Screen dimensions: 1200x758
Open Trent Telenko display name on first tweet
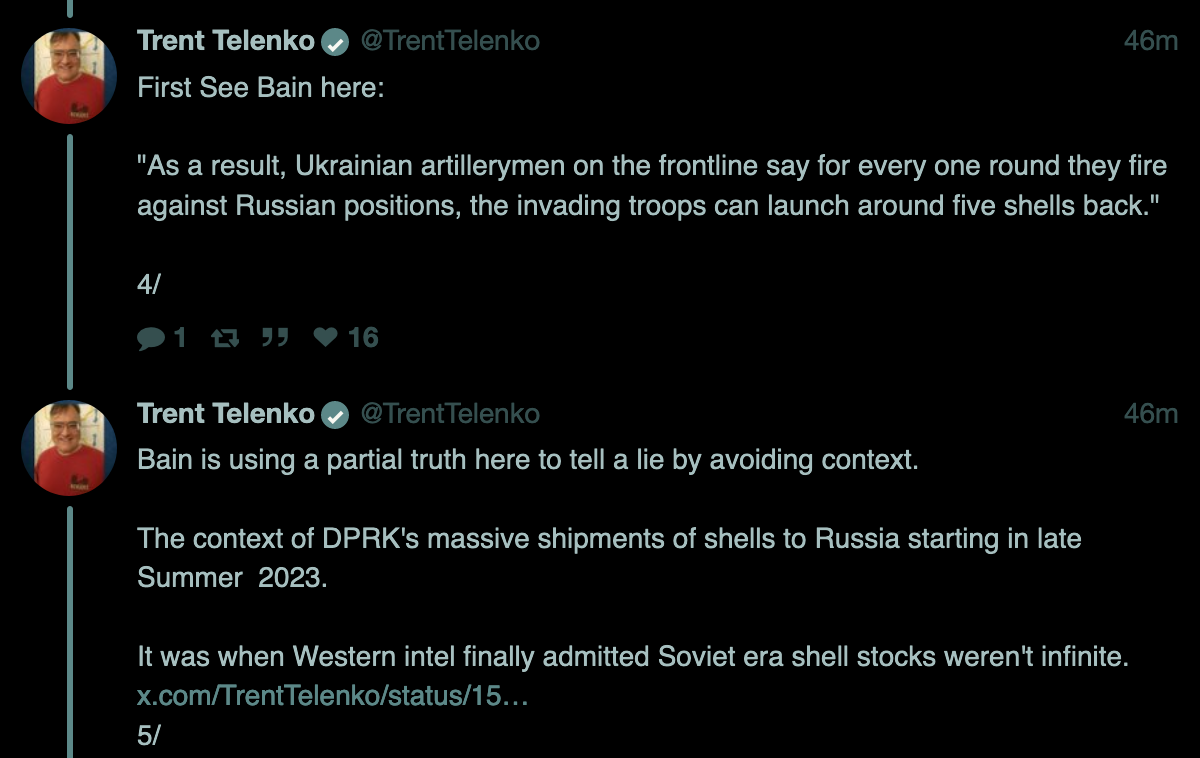[227, 41]
